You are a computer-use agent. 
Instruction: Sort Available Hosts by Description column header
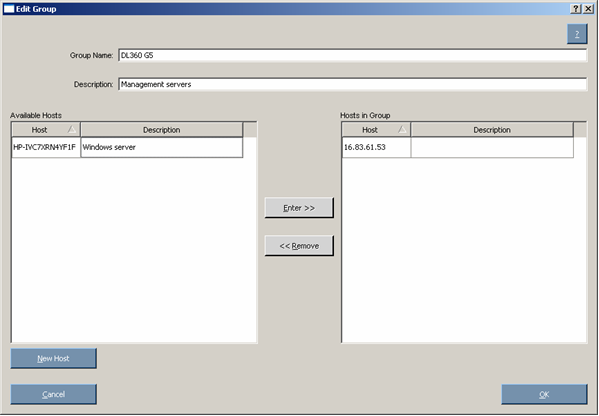pyautogui.click(x=162, y=129)
